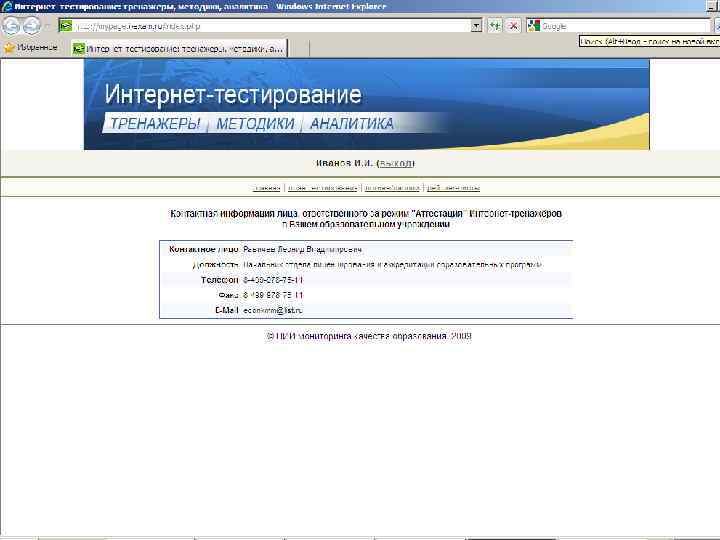Viewport: 720px width, 540px height.
Task: Click the НИИ мониторинга качества образования footer
Action: pos(369,336)
